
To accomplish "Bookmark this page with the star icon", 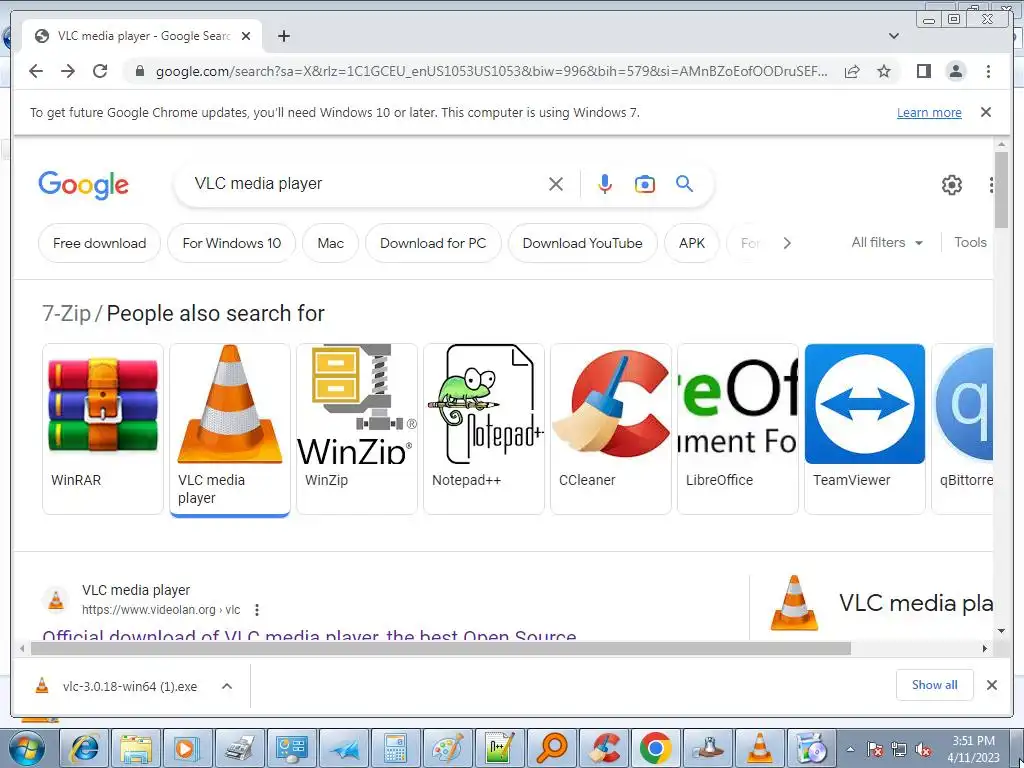I will click(884, 71).
